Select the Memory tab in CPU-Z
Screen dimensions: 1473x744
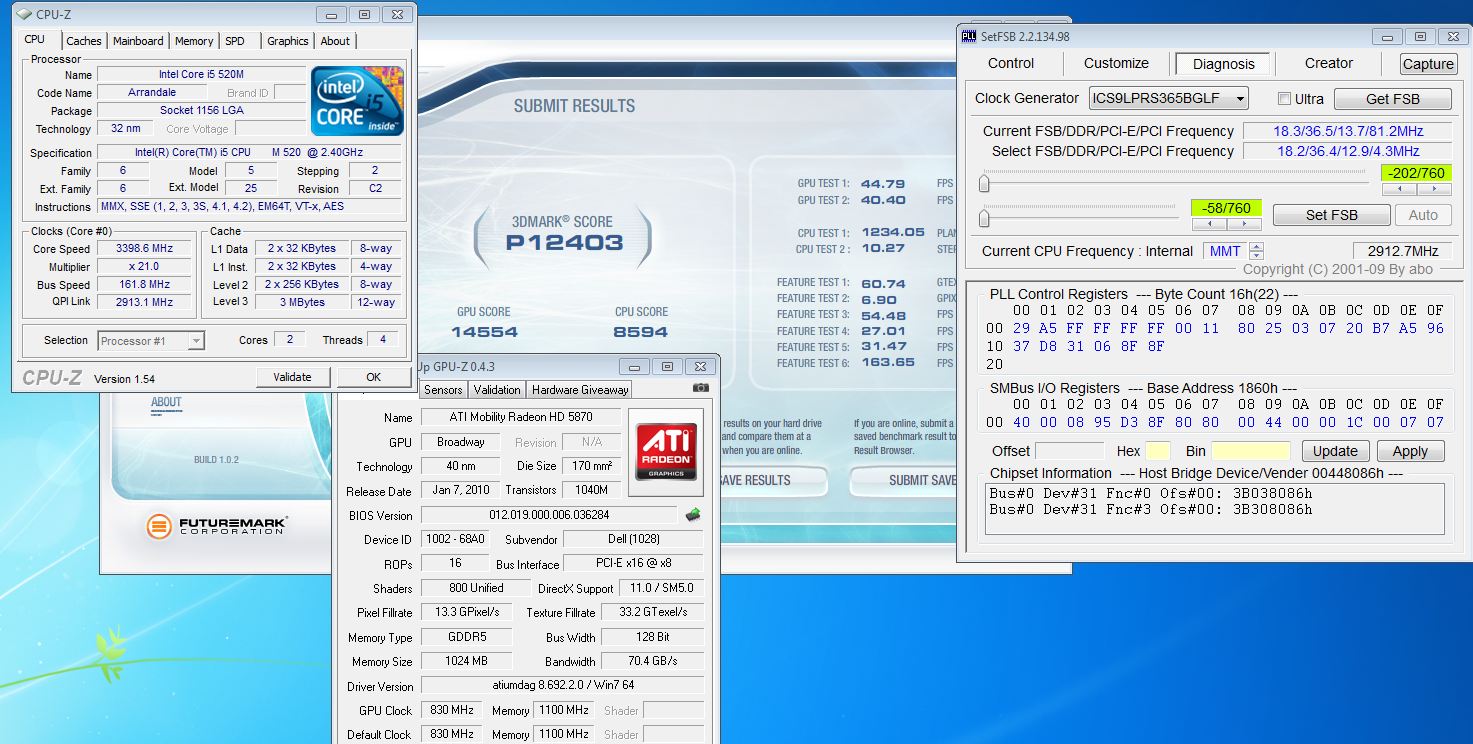(x=194, y=41)
